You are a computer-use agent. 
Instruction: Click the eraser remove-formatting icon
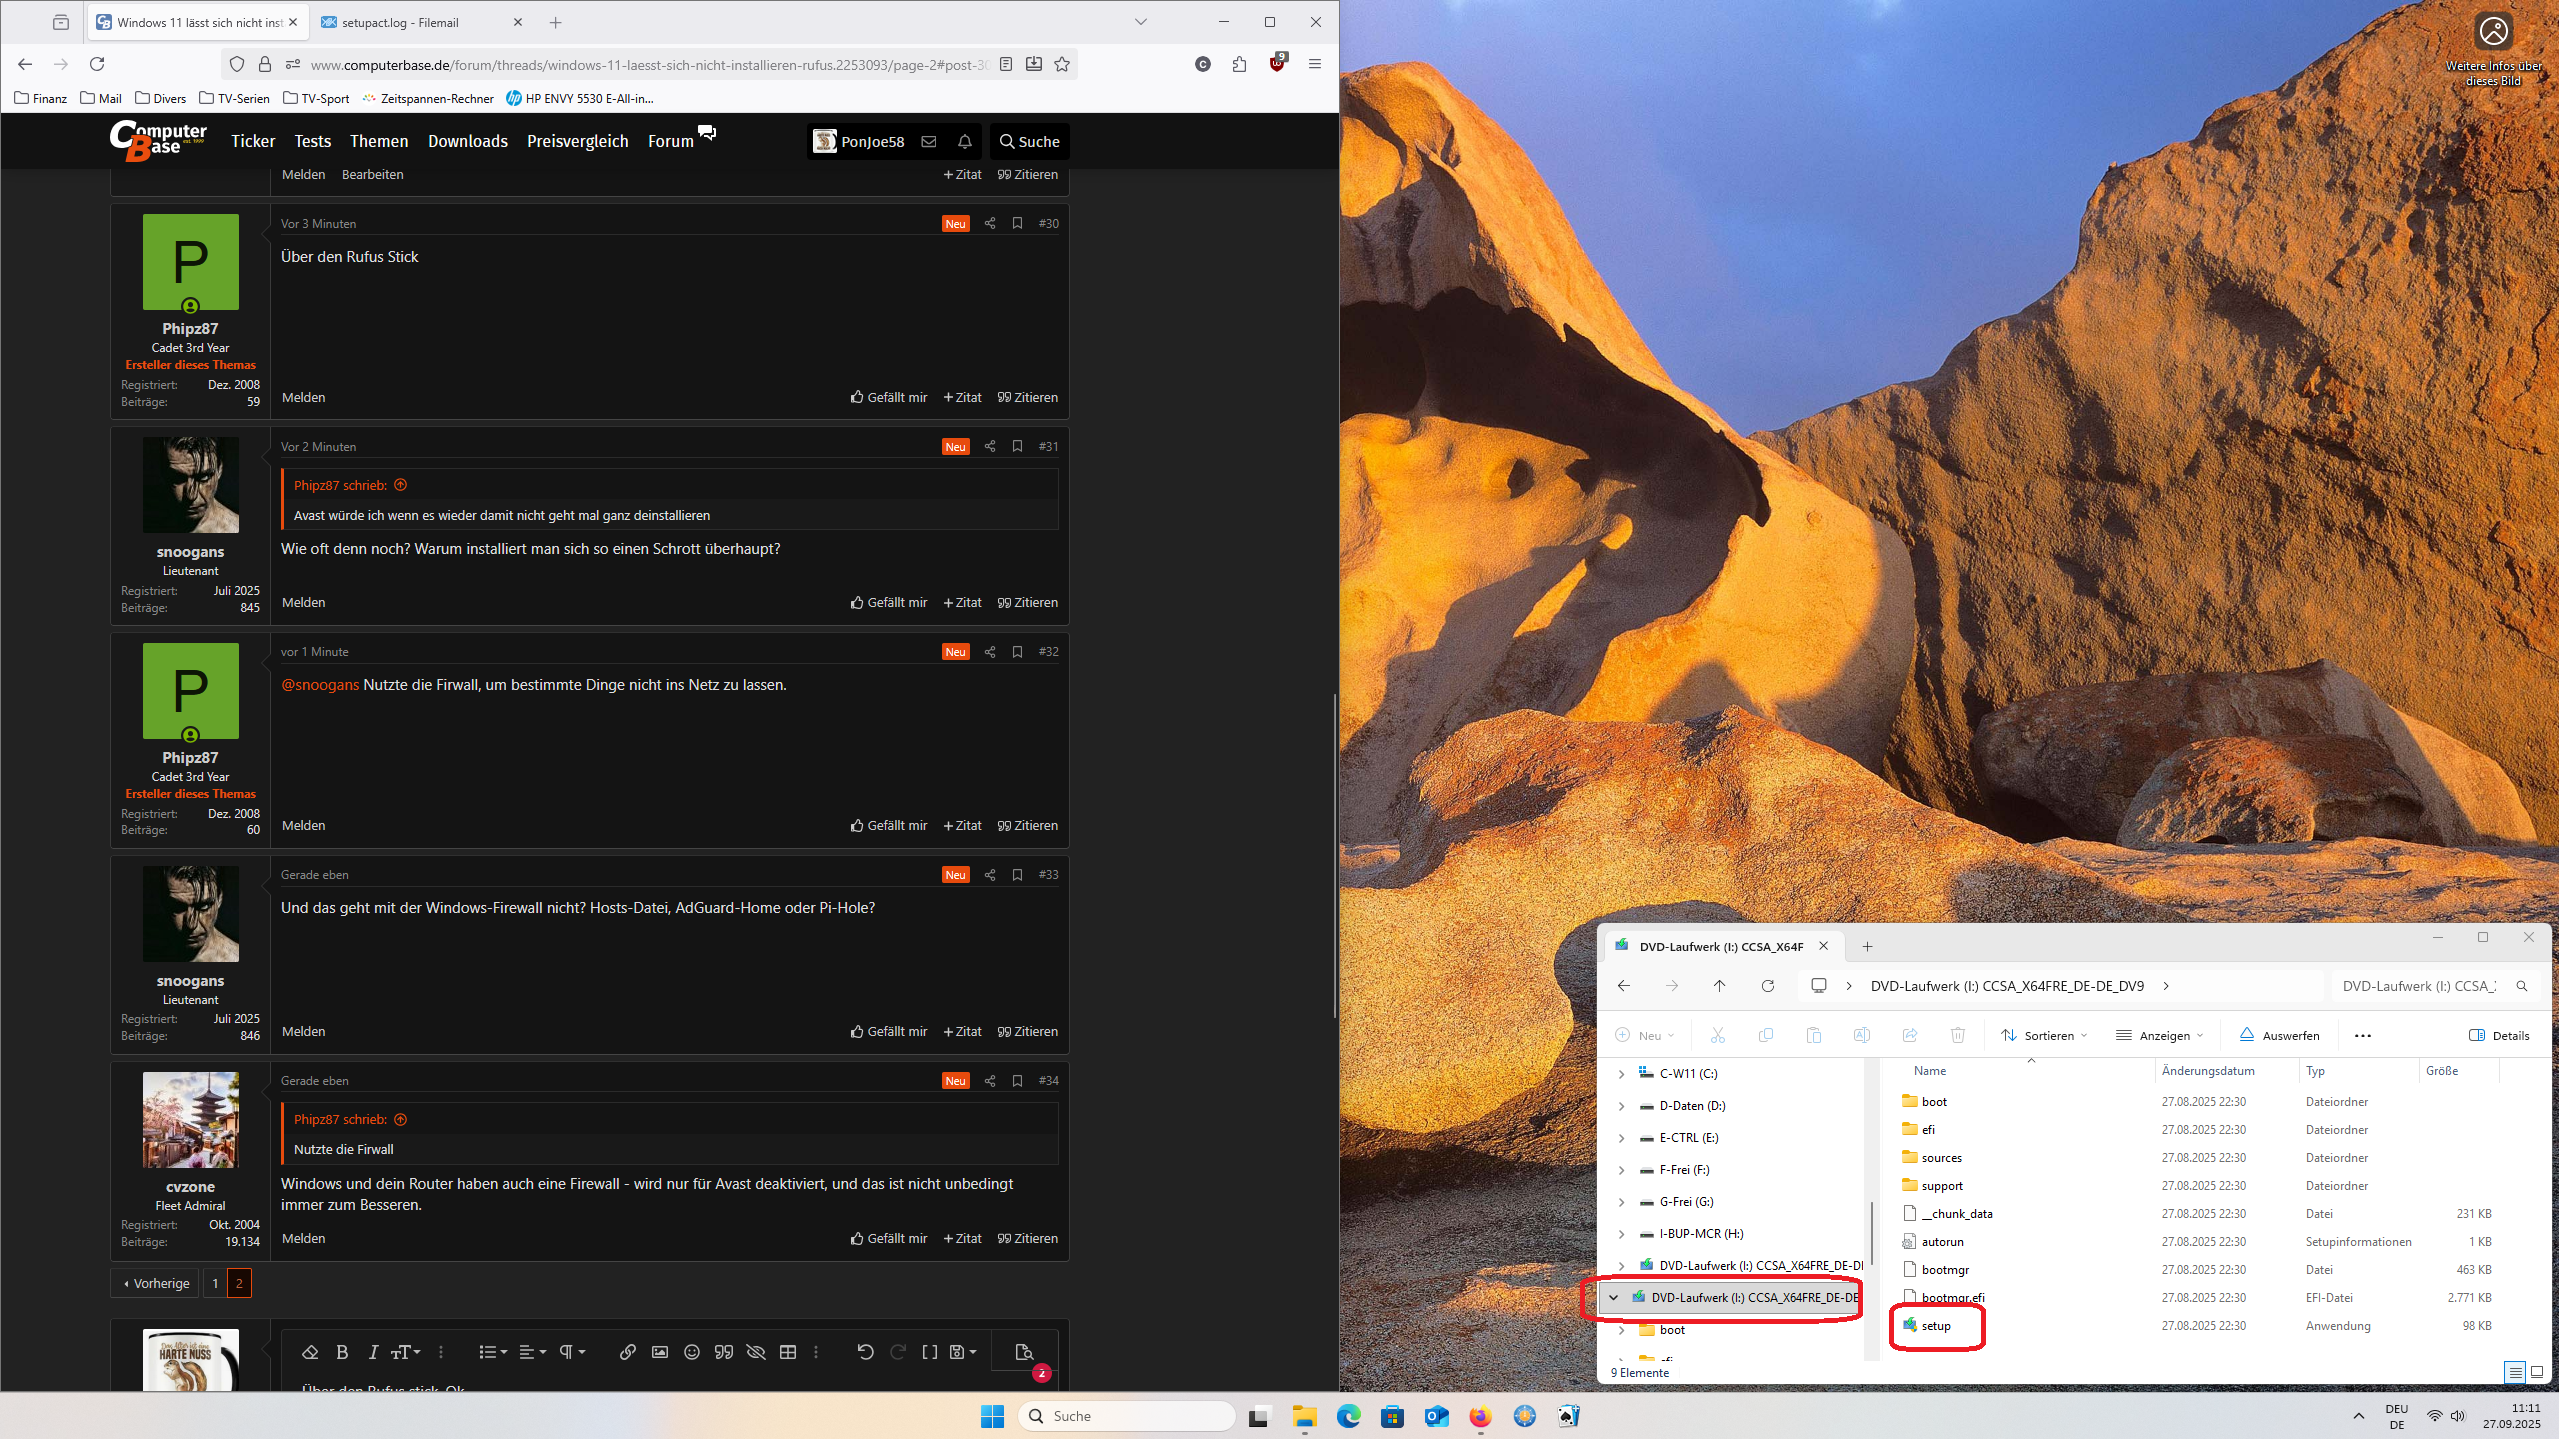310,1352
